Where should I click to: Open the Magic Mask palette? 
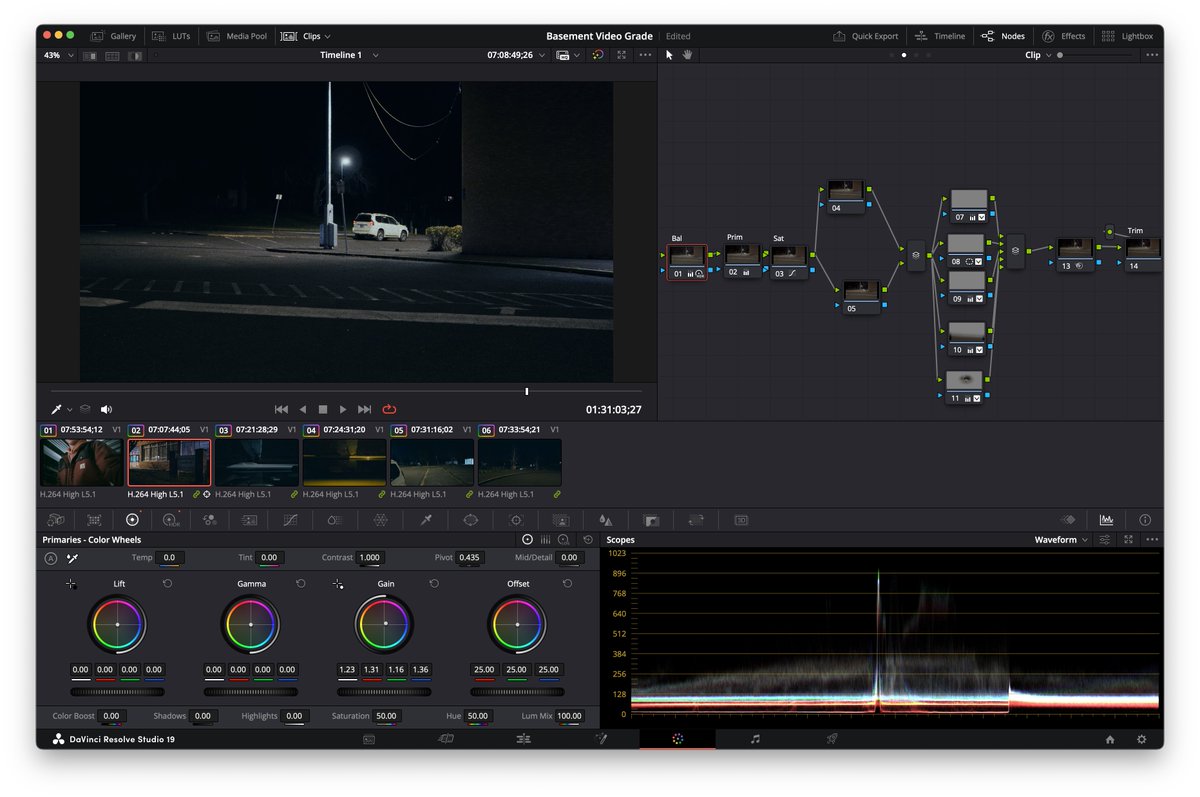[x=561, y=520]
